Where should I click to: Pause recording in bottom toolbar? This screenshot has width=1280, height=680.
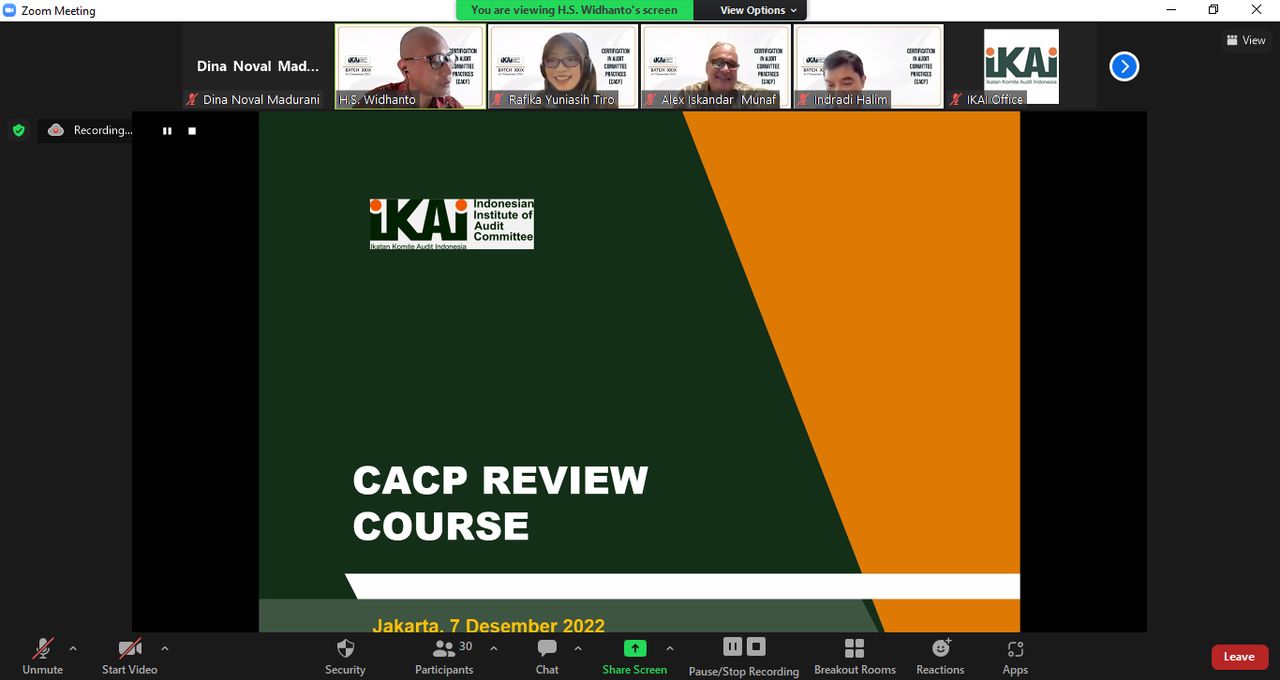coord(732,647)
